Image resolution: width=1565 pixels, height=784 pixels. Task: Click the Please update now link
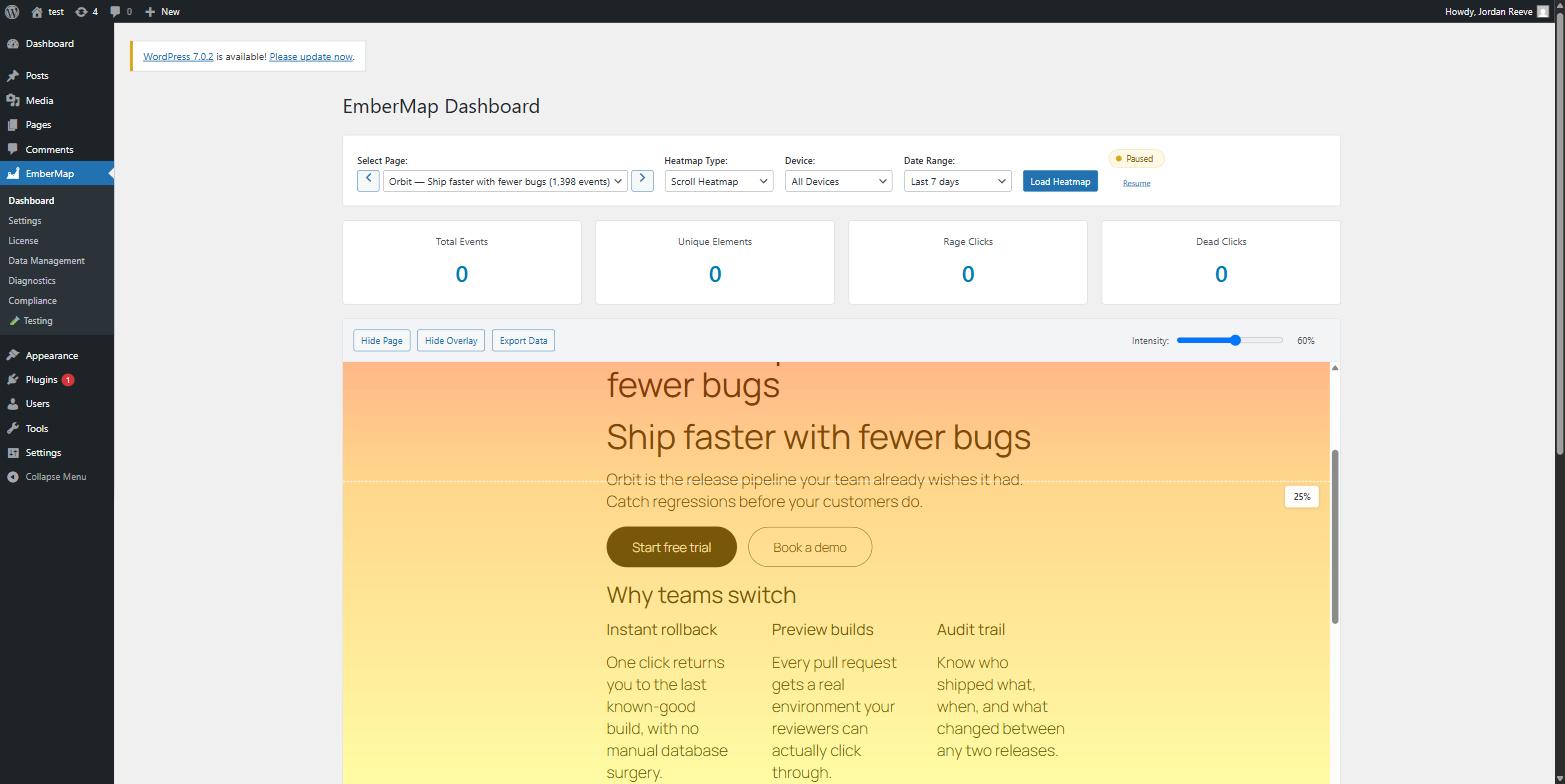[x=311, y=57]
